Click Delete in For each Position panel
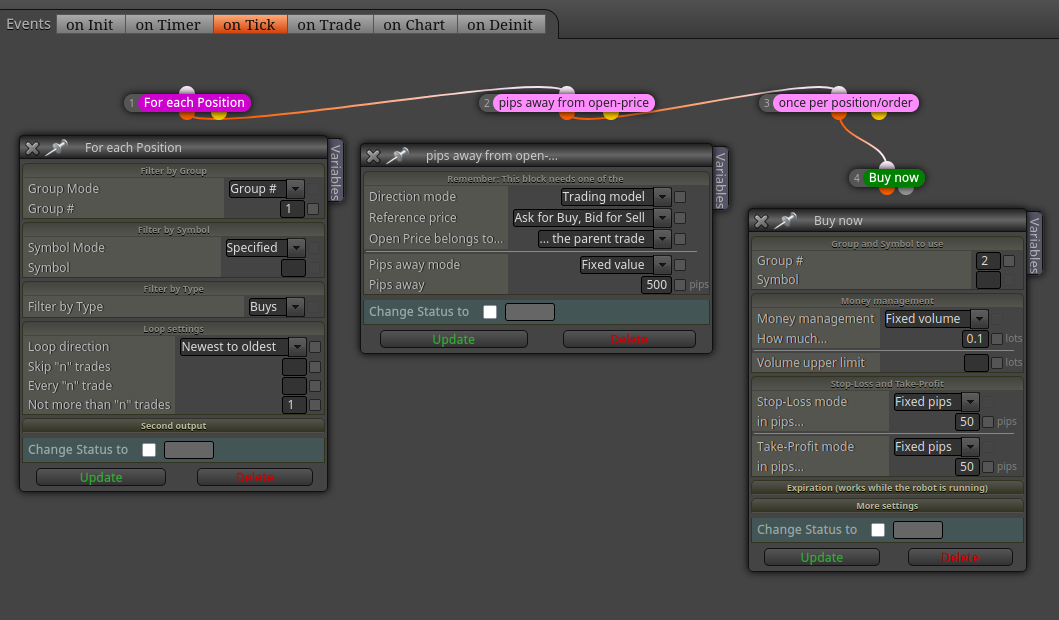Screen dimensions: 1059x620 pyautogui.click(x=255, y=477)
